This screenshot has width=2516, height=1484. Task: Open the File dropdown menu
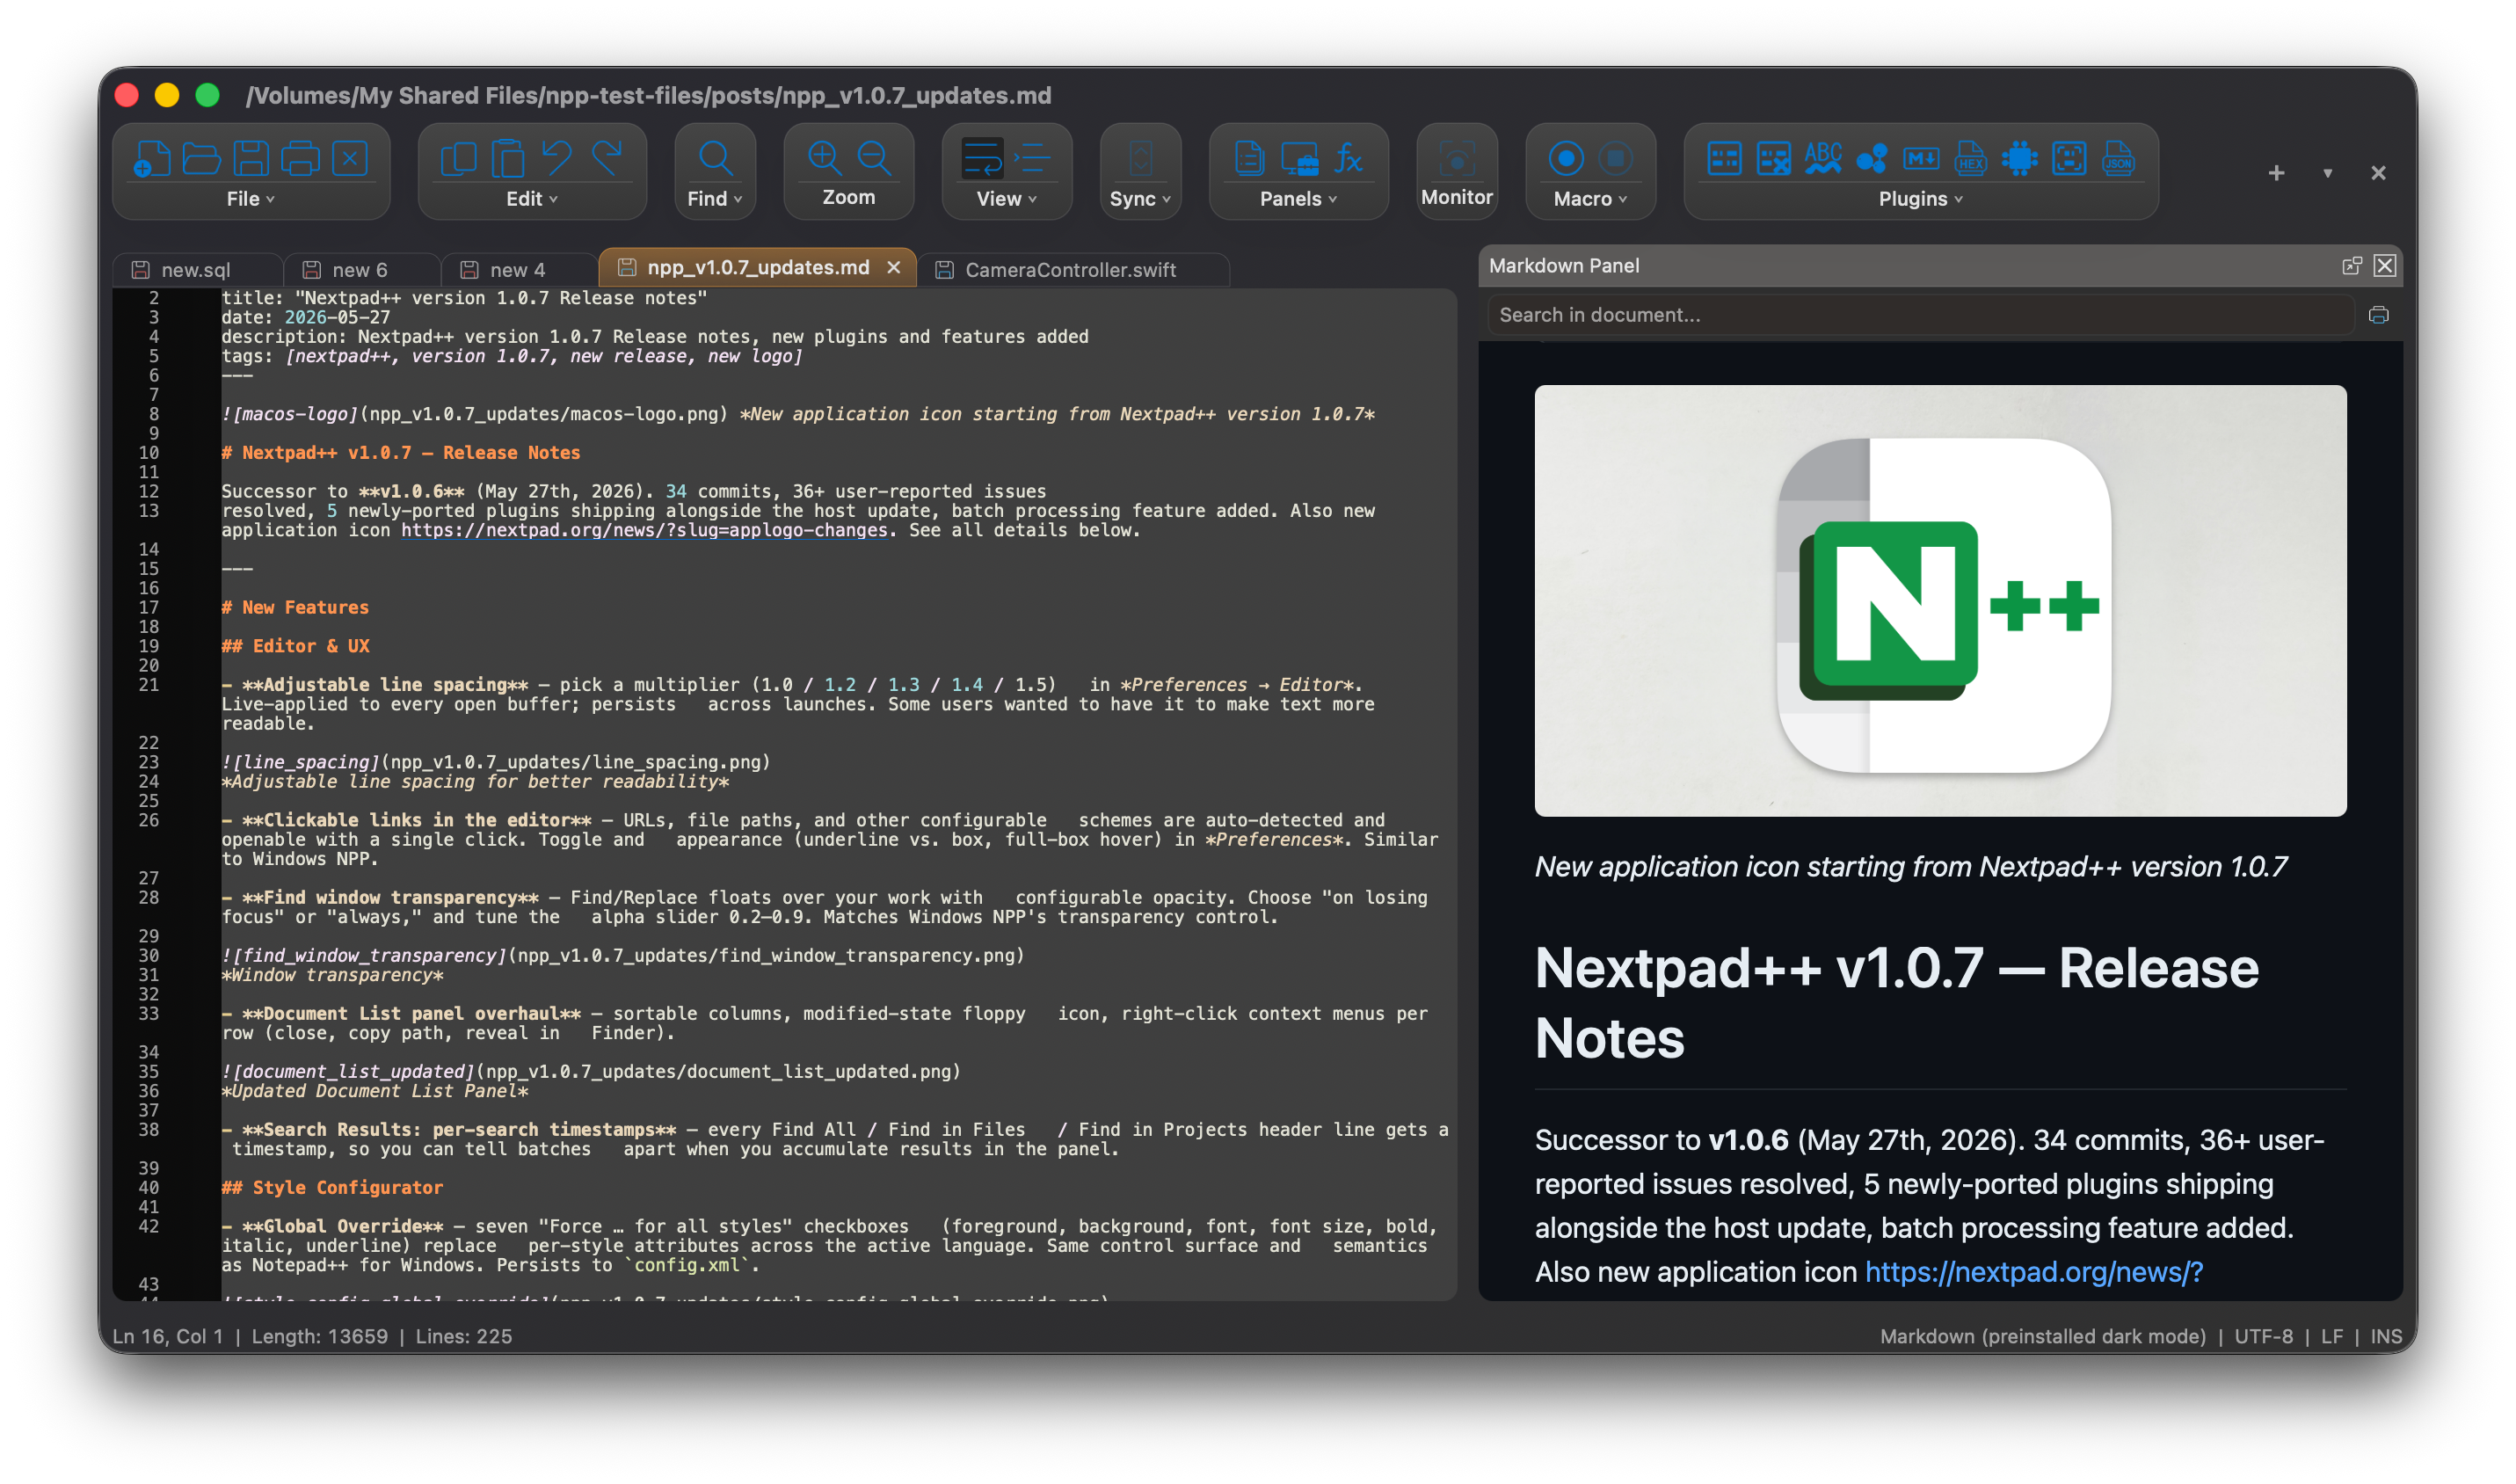click(x=250, y=198)
